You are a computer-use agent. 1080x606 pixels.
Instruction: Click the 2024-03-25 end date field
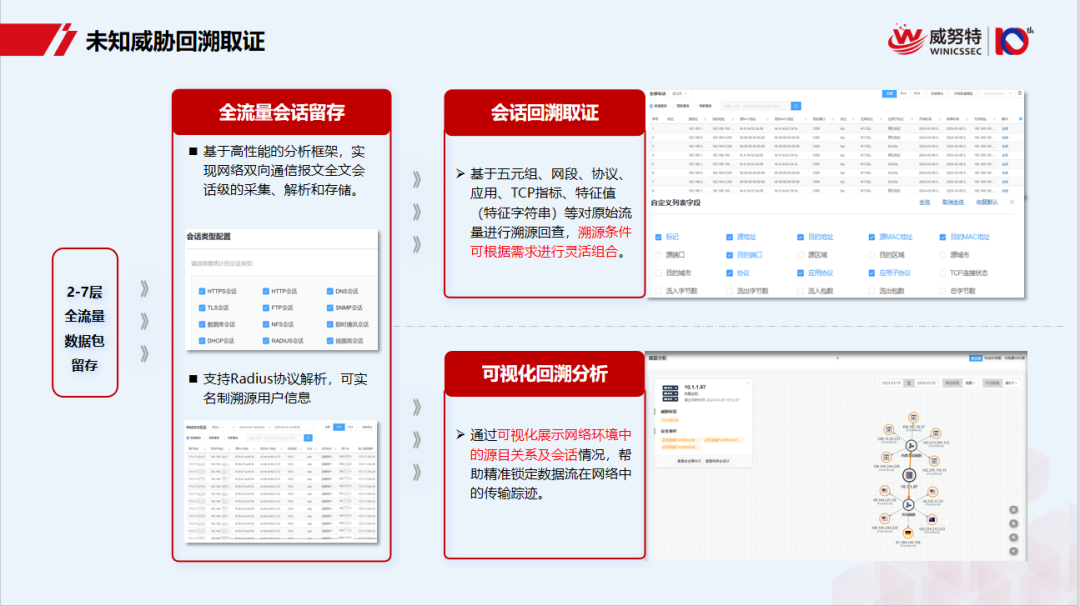[926, 383]
